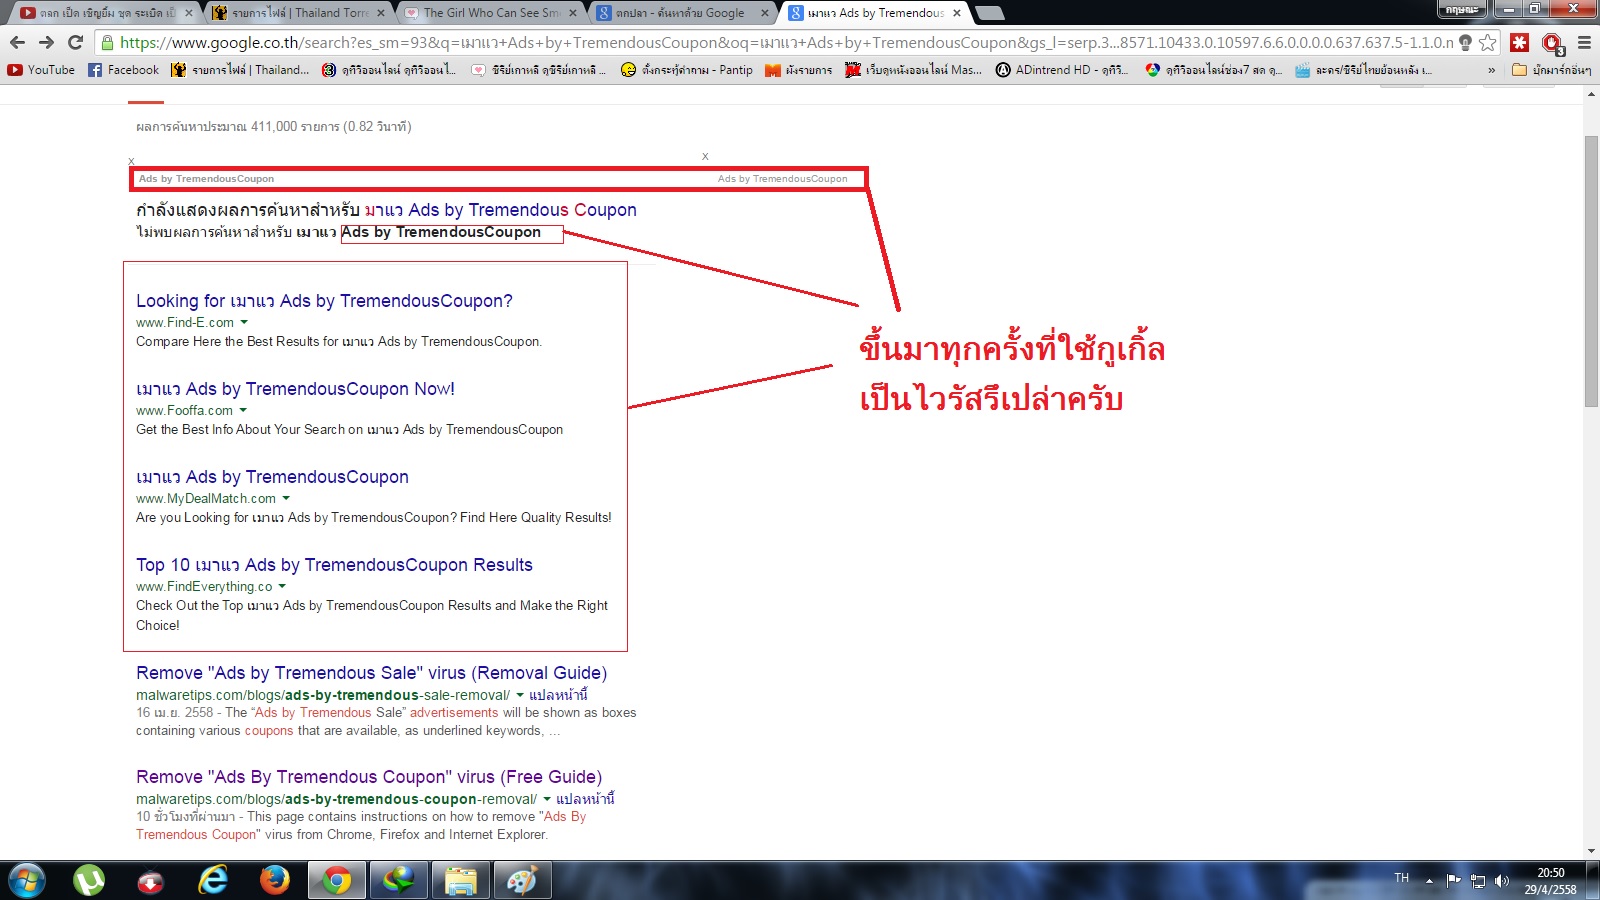Switch to Paint in the taskbar
This screenshot has width=1600, height=900.
pyautogui.click(x=523, y=881)
